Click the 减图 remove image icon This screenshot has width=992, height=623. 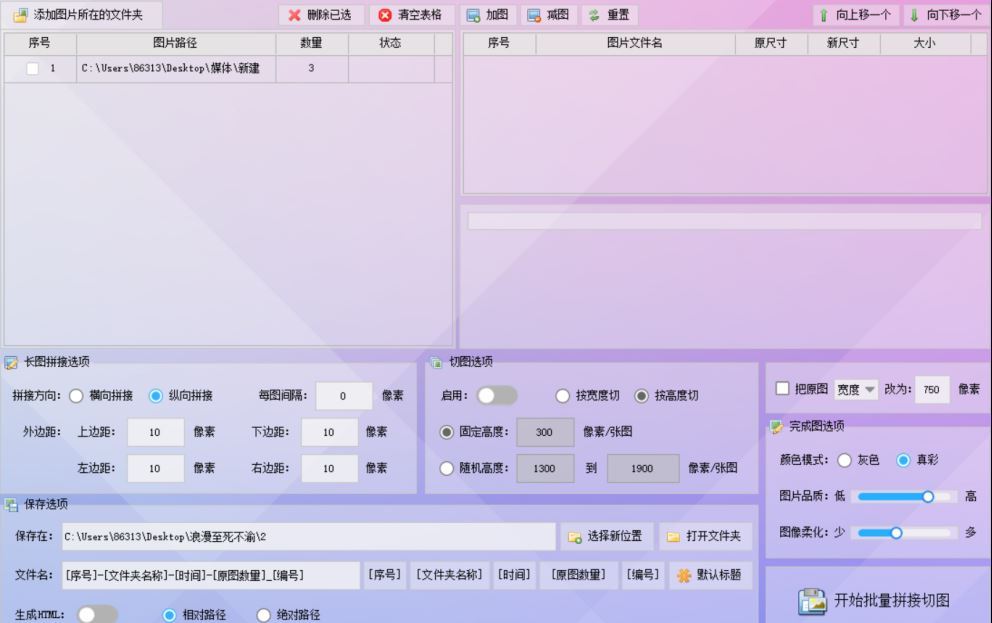click(x=534, y=15)
